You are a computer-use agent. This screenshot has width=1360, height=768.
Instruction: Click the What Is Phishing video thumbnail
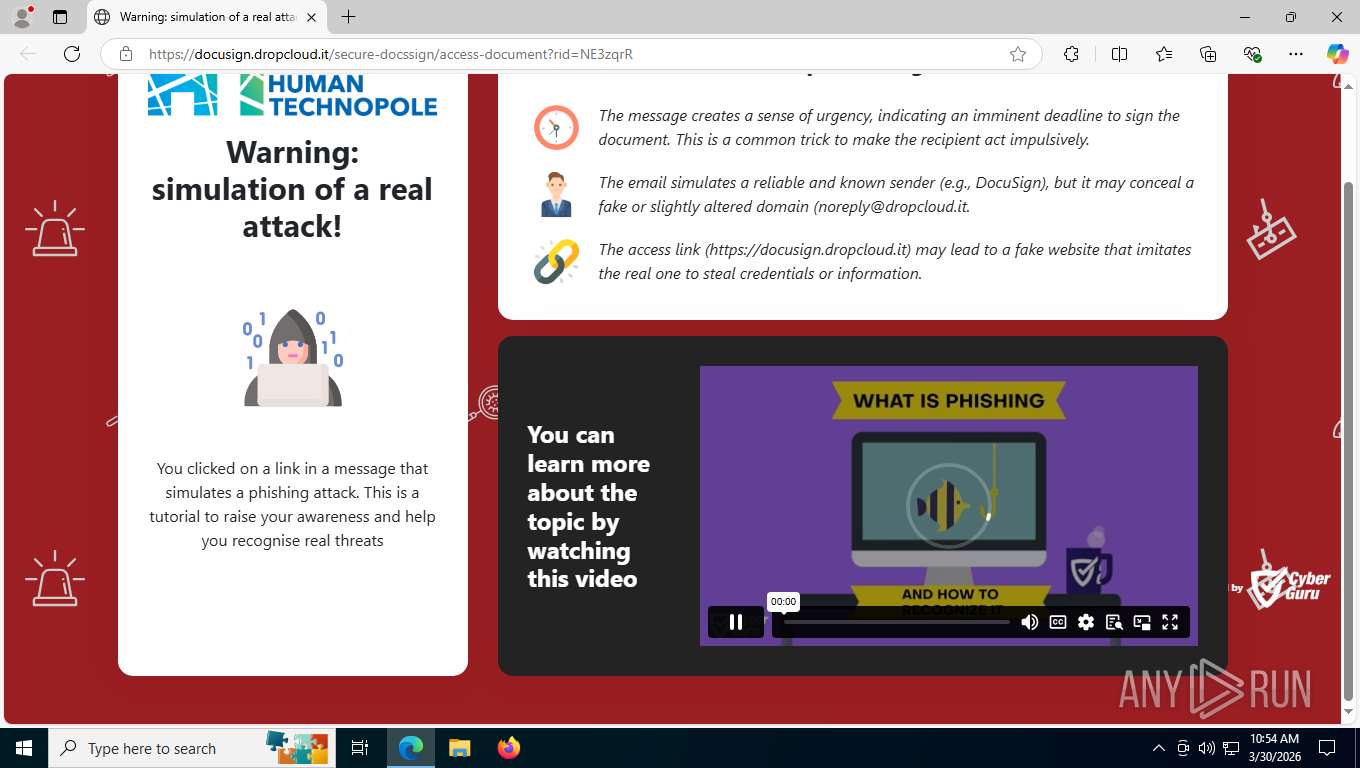pos(948,505)
